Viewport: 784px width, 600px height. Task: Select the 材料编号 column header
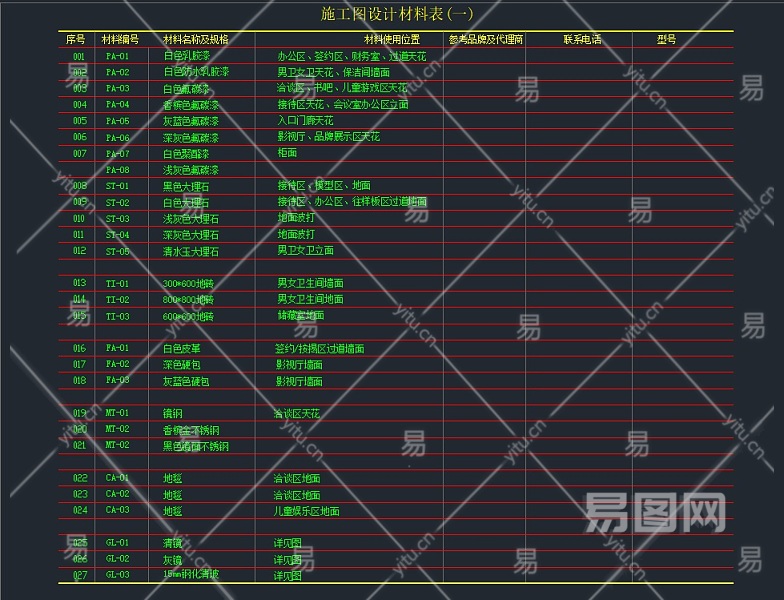pyautogui.click(x=120, y=40)
